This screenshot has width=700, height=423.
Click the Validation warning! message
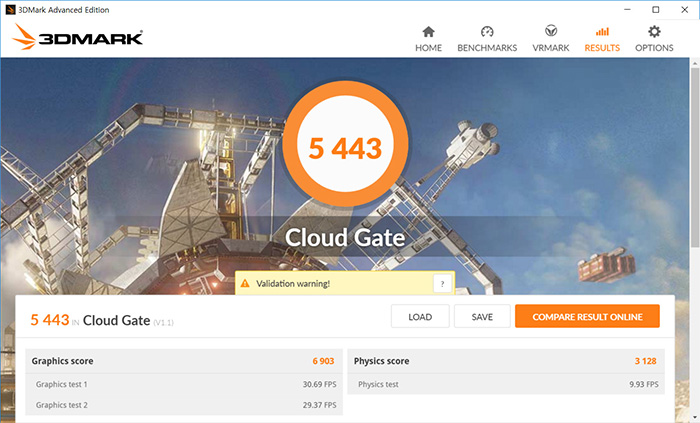point(293,284)
